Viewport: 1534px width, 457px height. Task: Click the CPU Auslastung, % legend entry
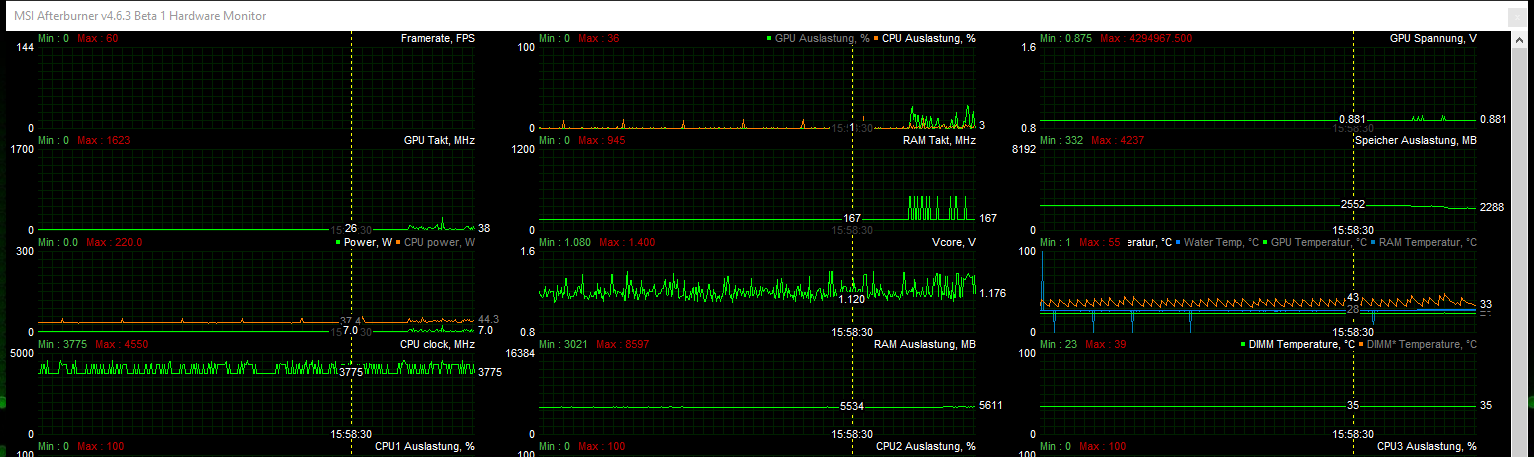(929, 38)
